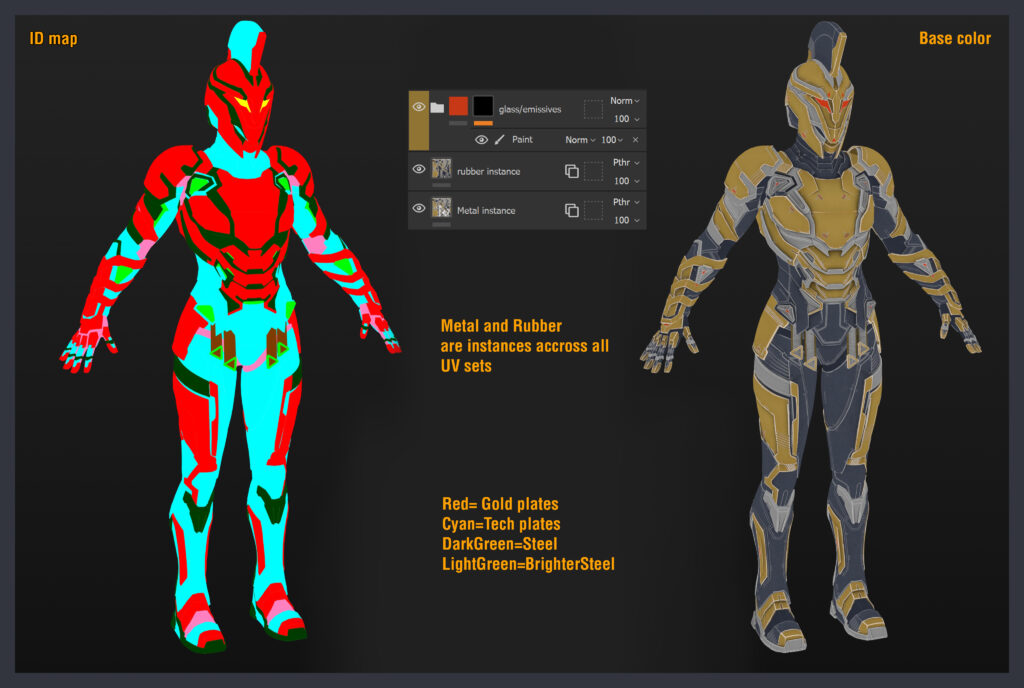Select the rubber instance layer thumbnail
Screen dimensions: 1024x688
441,168
